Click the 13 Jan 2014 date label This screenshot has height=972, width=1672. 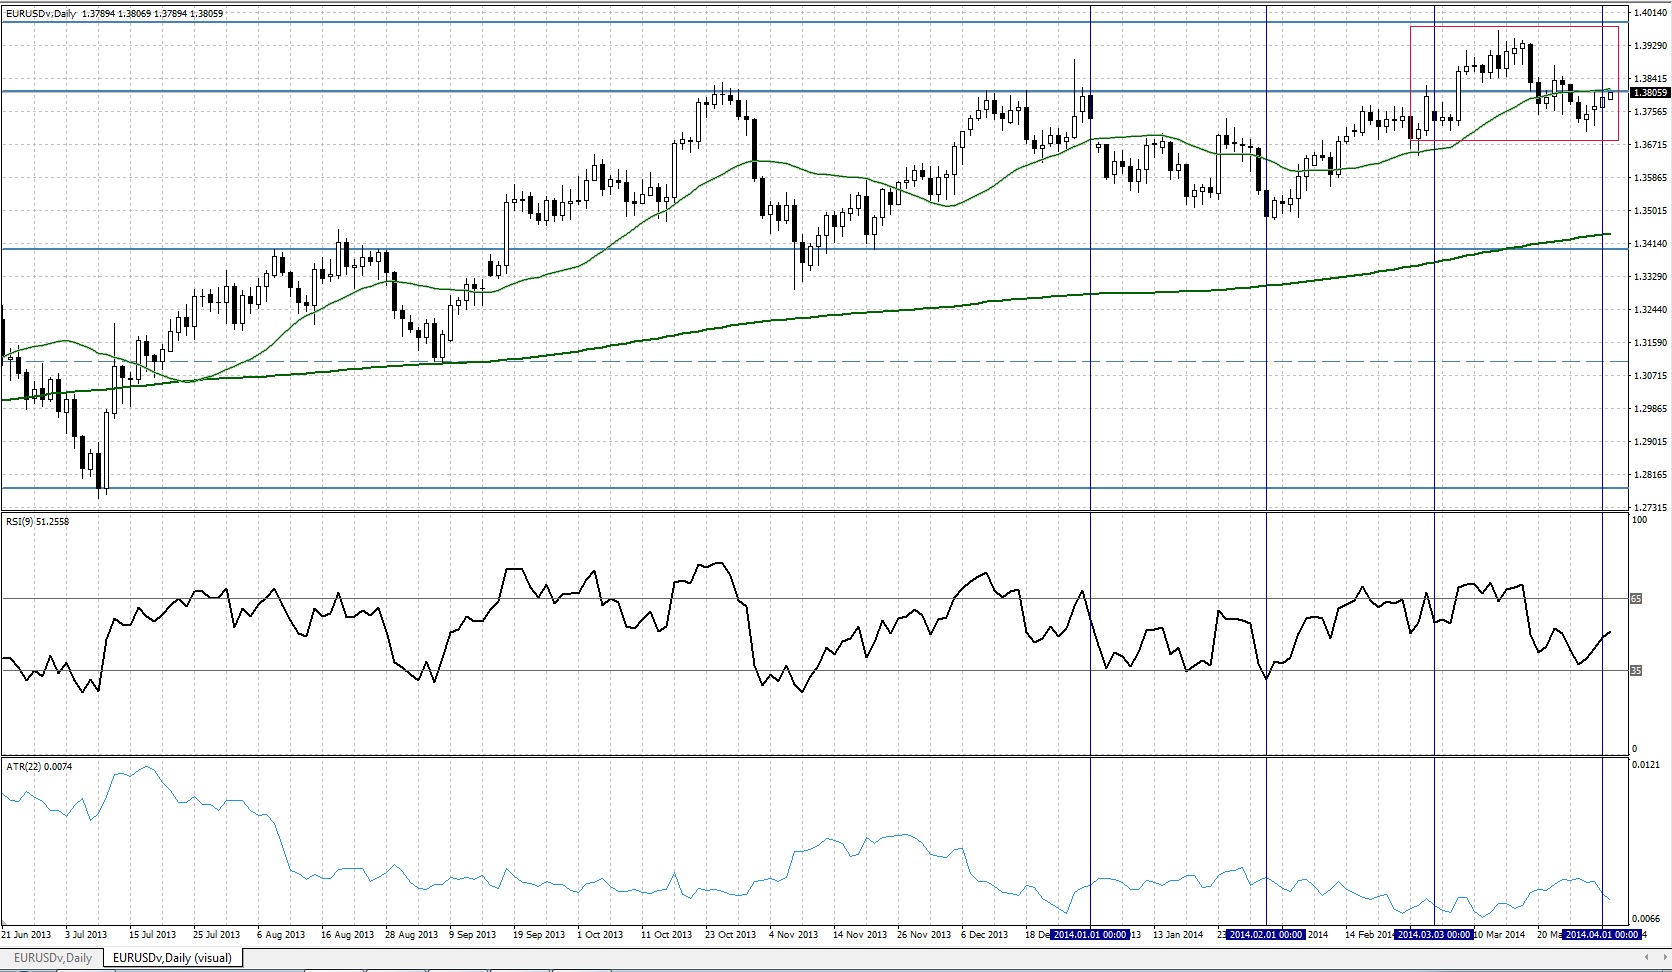coord(1178,935)
